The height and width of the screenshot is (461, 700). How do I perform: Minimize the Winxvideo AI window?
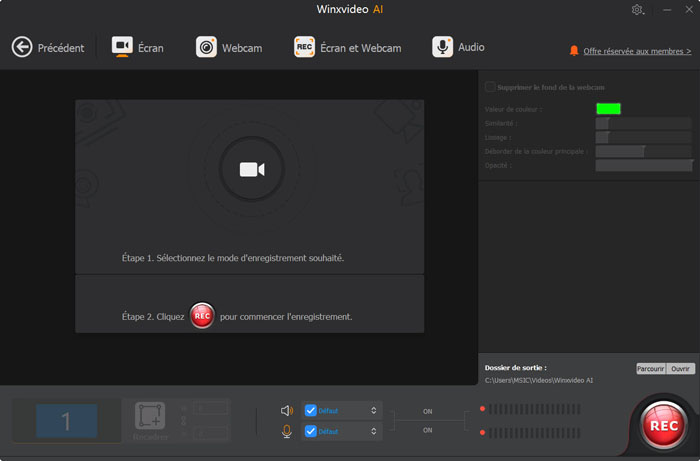tap(667, 10)
